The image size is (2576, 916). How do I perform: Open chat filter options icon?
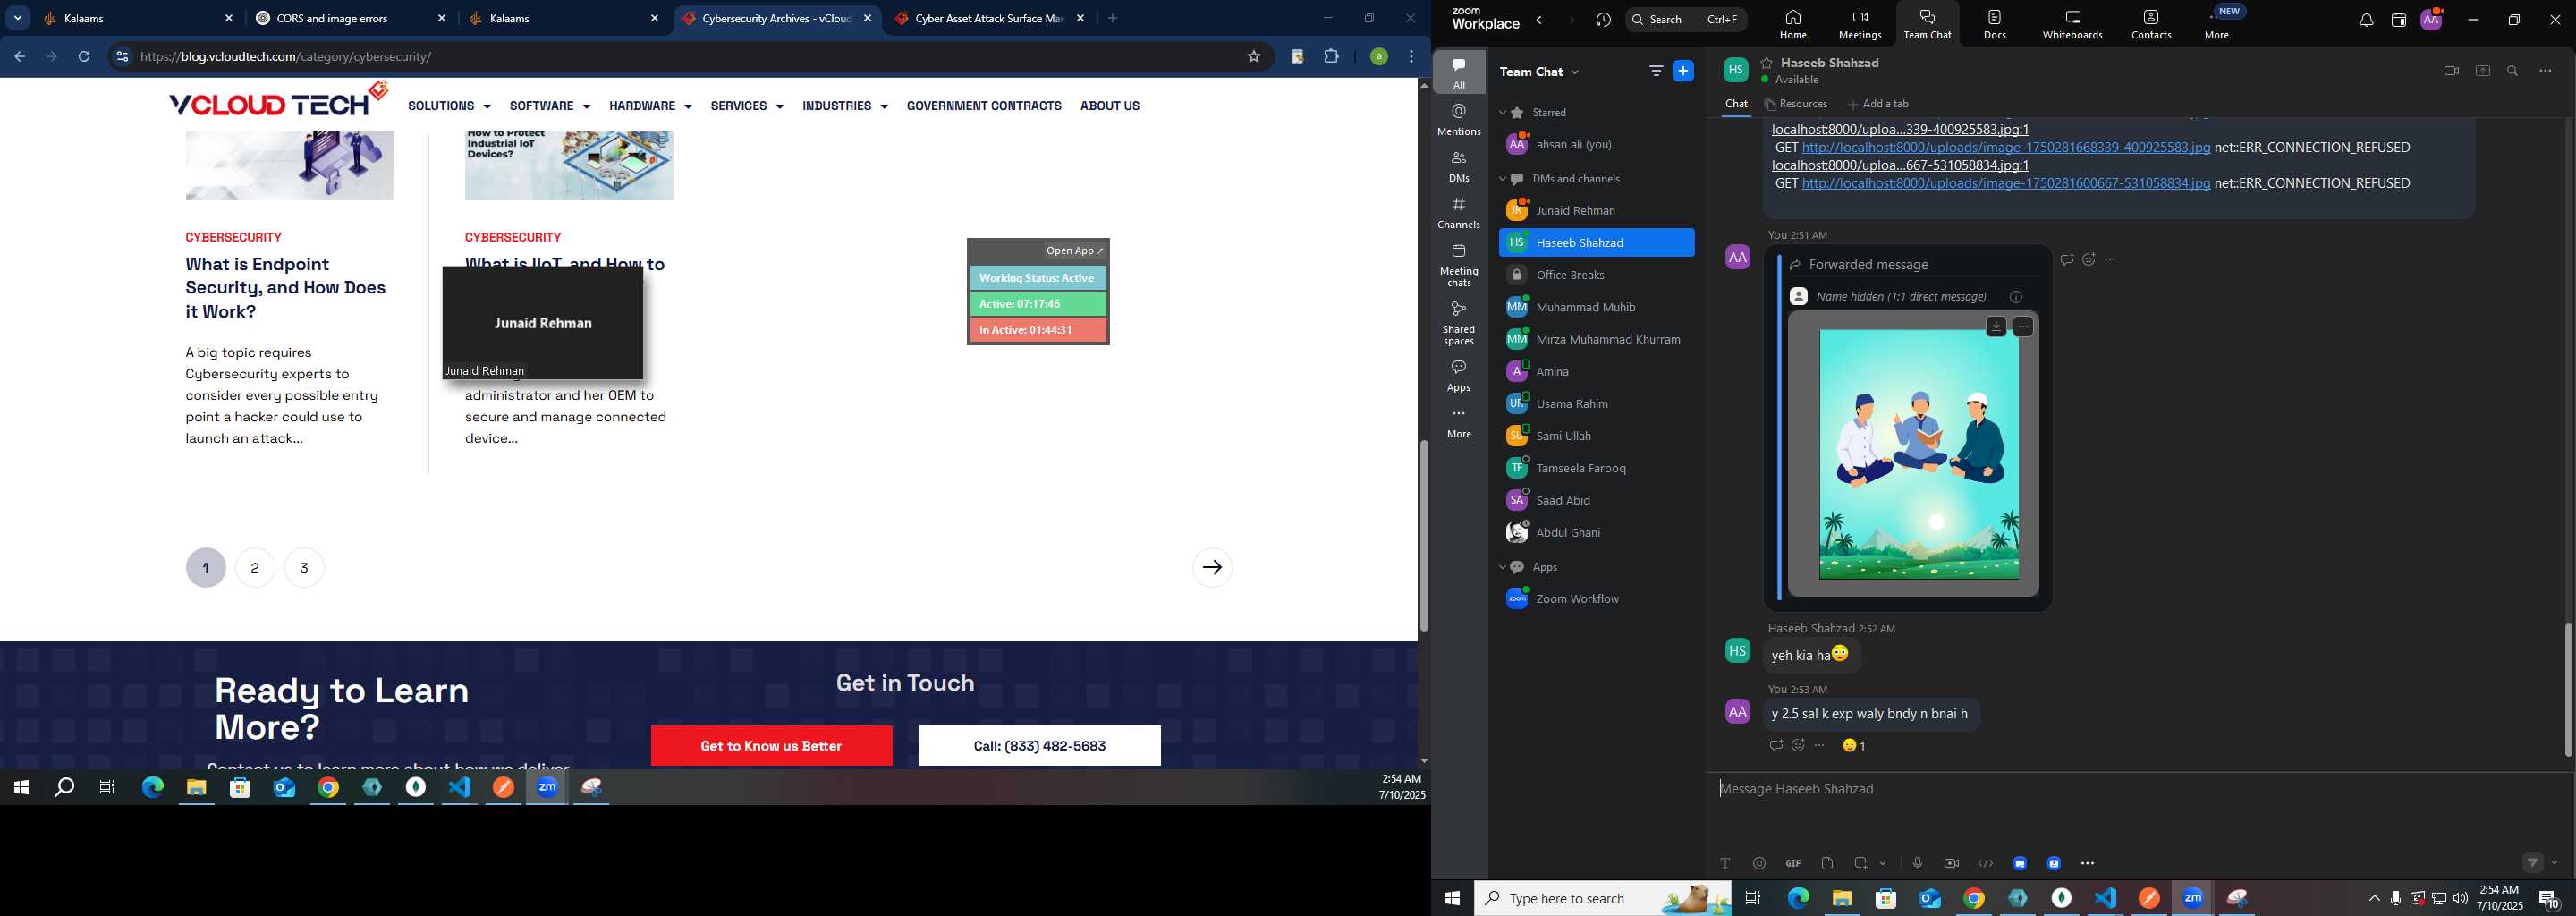(1656, 71)
